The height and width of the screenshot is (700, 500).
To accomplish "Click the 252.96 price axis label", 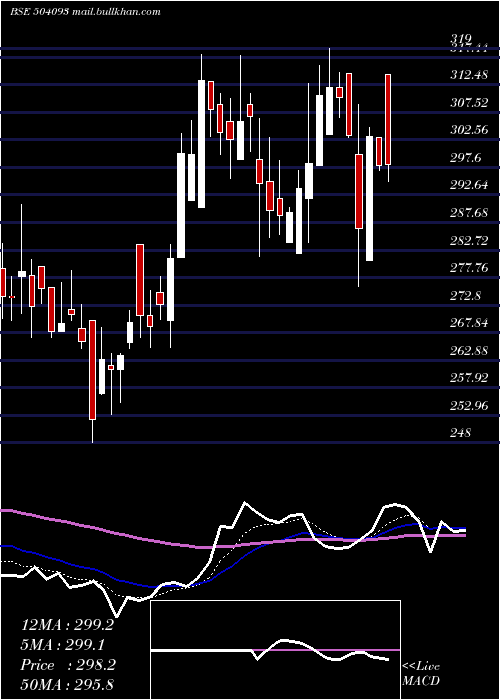I will pyautogui.click(x=469, y=406).
